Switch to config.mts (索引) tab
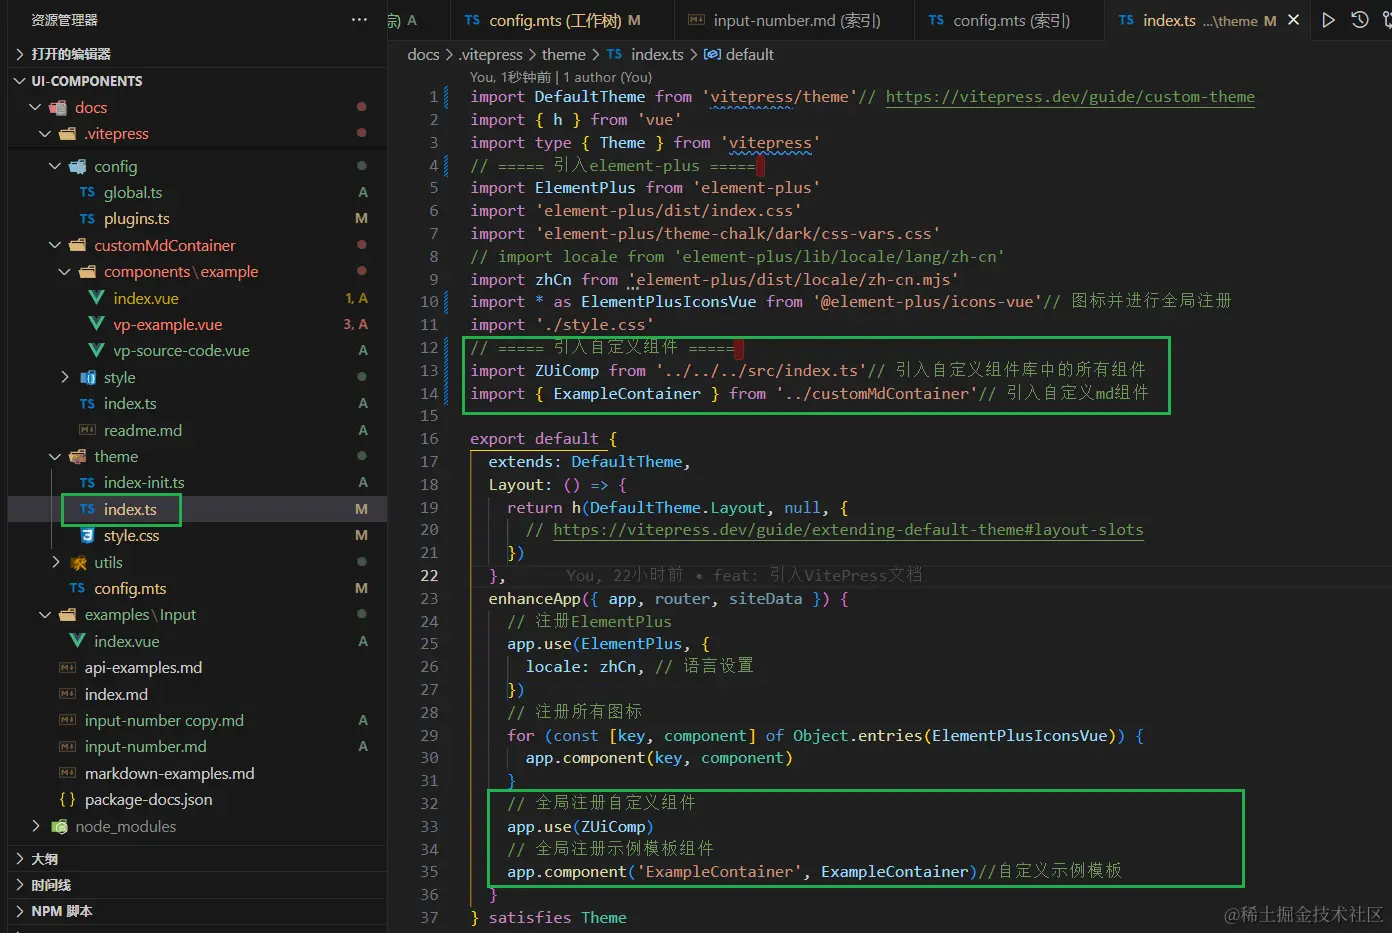Image resolution: width=1392 pixels, height=933 pixels. coord(1010,20)
